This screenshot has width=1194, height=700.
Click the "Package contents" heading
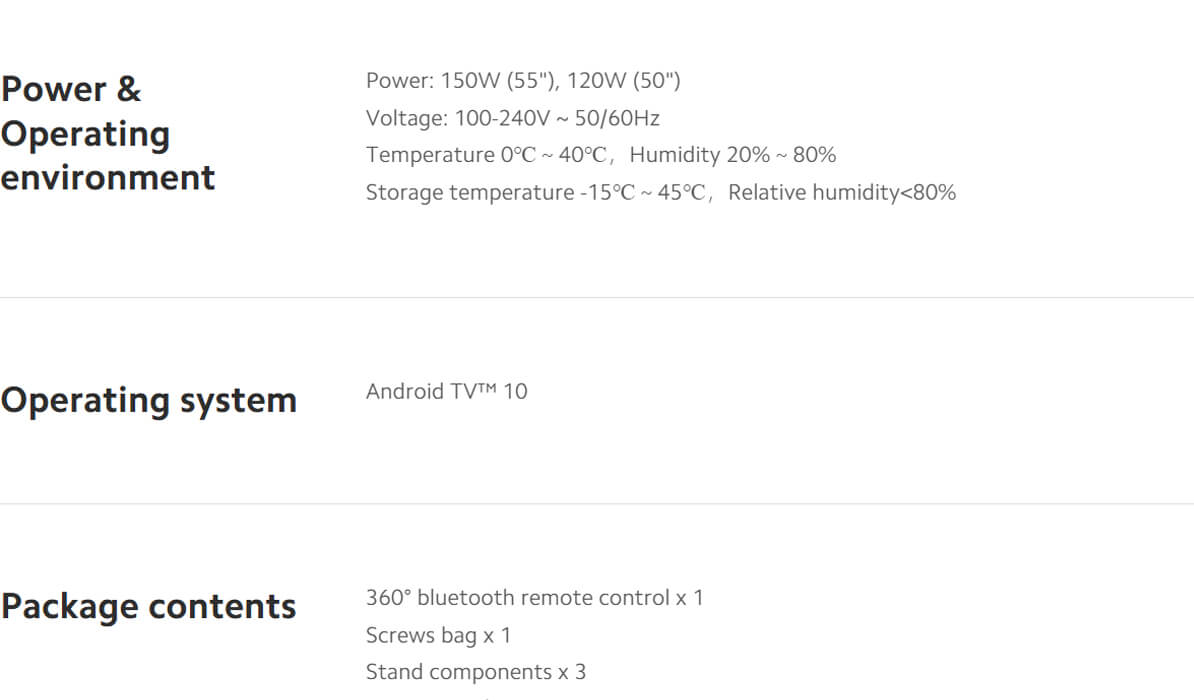coord(149,606)
